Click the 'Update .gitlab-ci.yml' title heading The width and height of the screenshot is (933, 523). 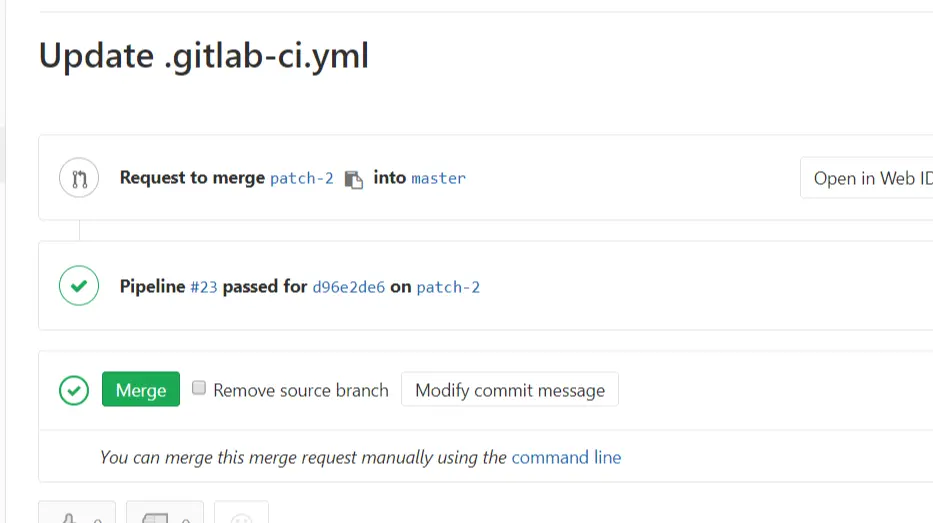pos(204,56)
